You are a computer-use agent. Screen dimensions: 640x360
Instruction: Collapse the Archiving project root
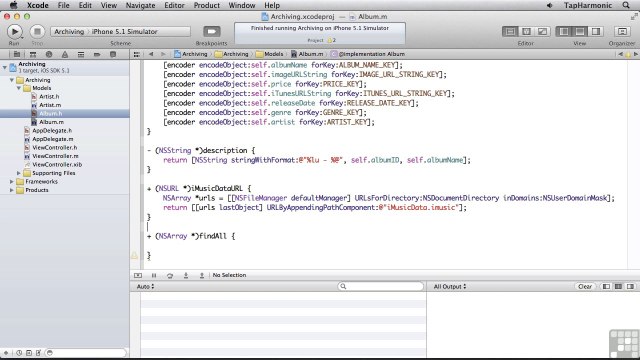4,67
